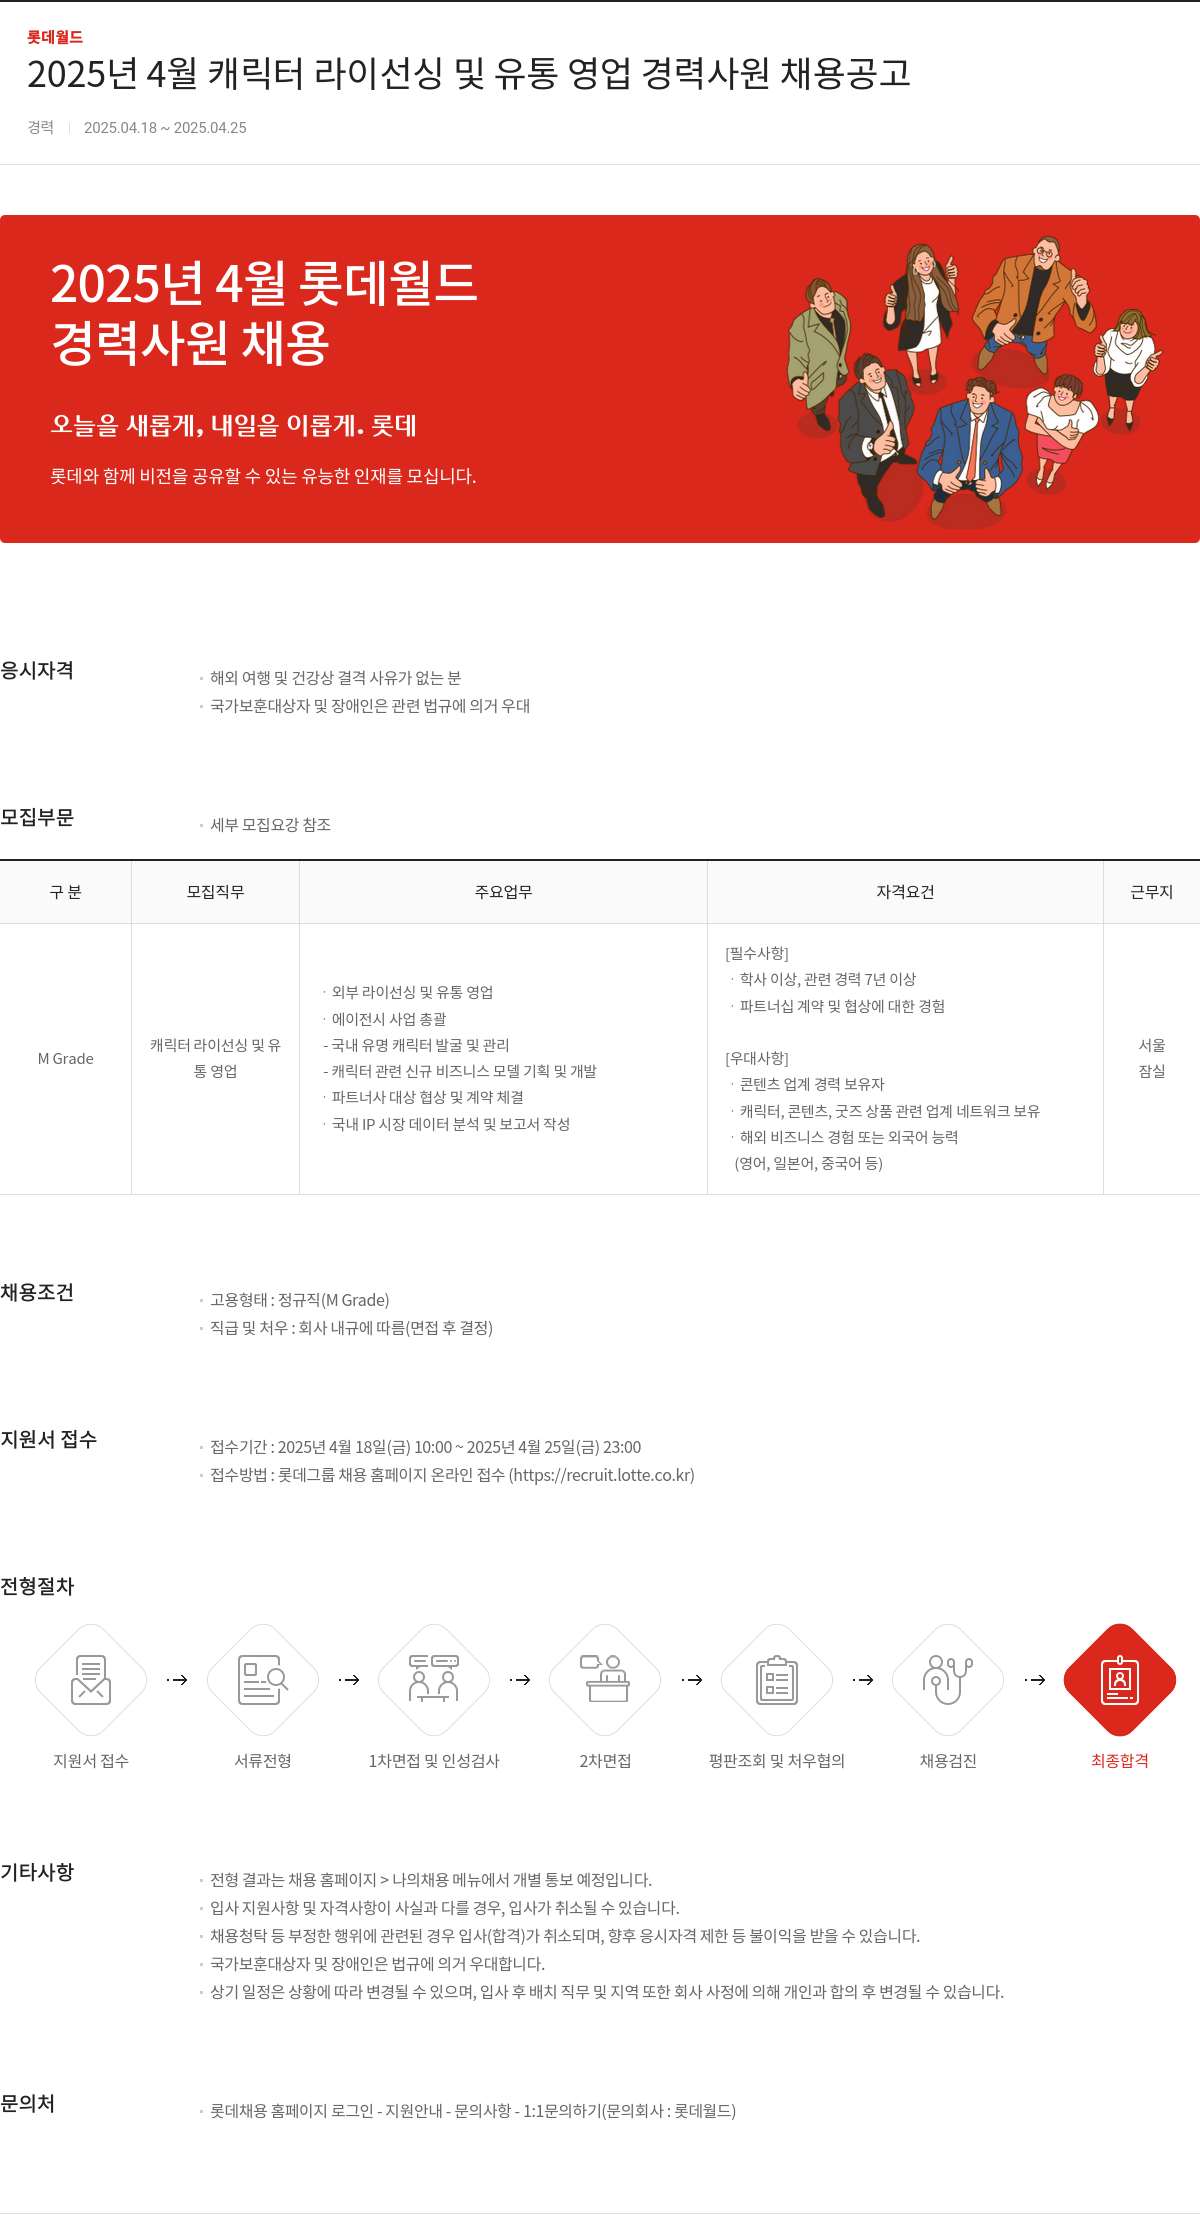The image size is (1200, 2215).
Task: Click the slogan 오늘을 새롭게, 내일을 이롭게. 롯데
Action: [x=234, y=425]
